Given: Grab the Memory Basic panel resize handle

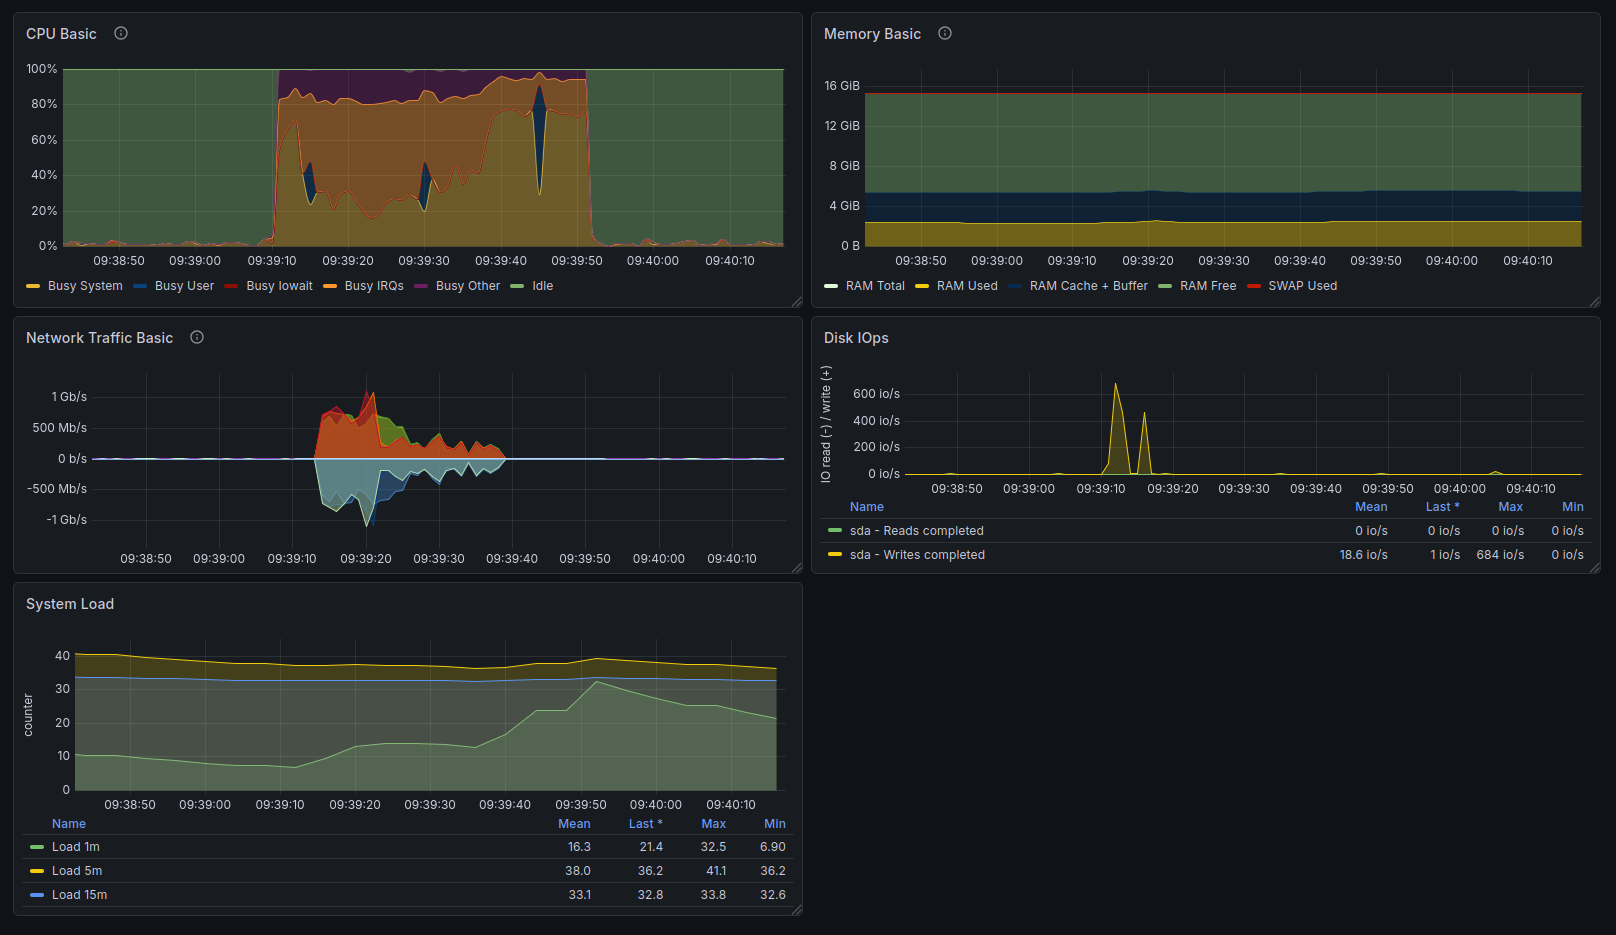Looking at the screenshot, I should [x=1595, y=301].
